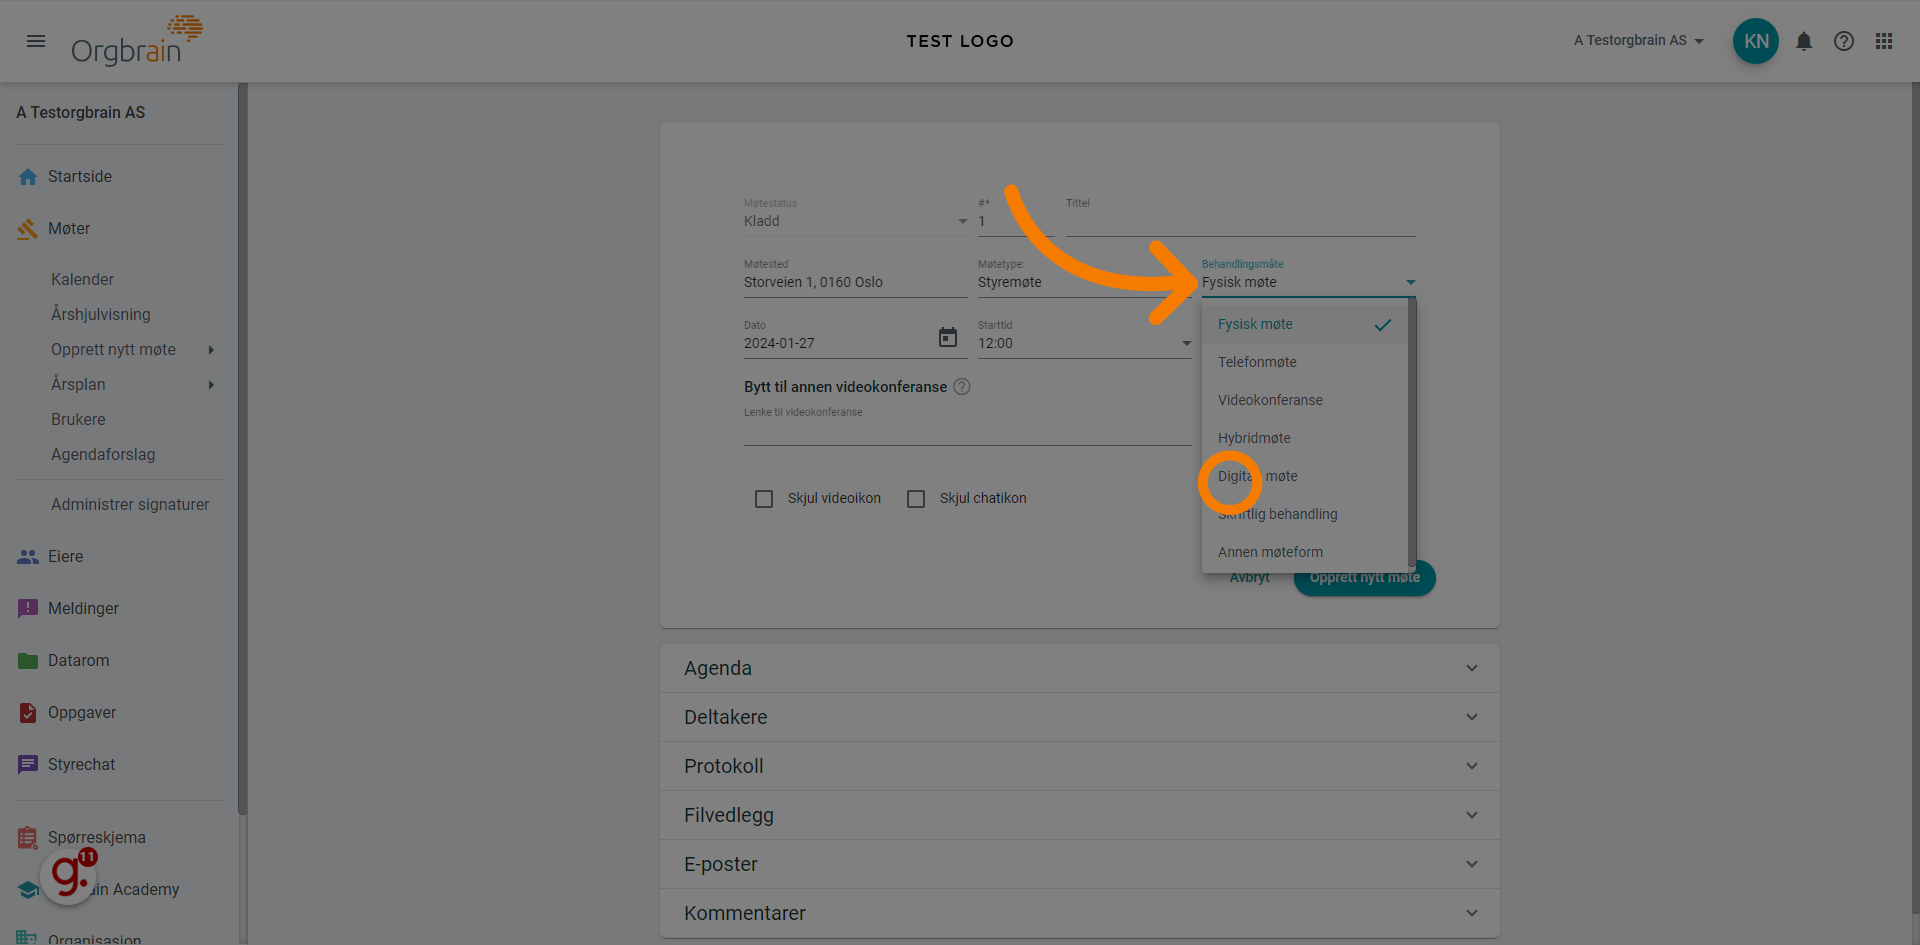
Task: Select Hybridmøte option
Action: (x=1305, y=438)
